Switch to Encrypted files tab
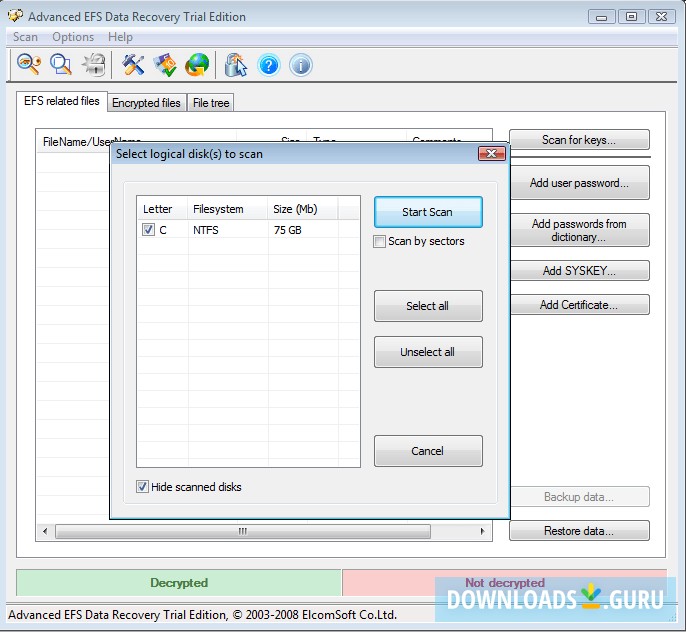686x632 pixels. 147,103
